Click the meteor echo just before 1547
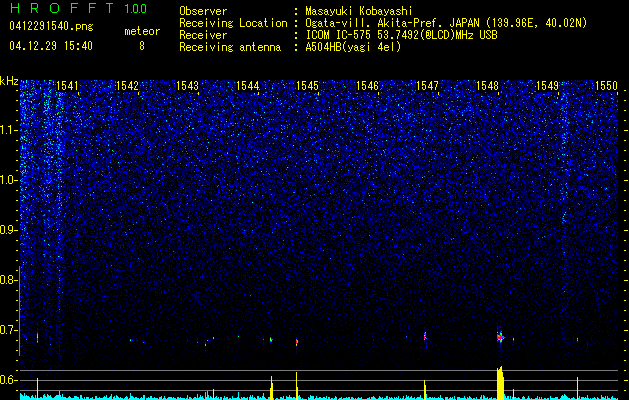This screenshot has width=629, height=400. click(x=425, y=336)
